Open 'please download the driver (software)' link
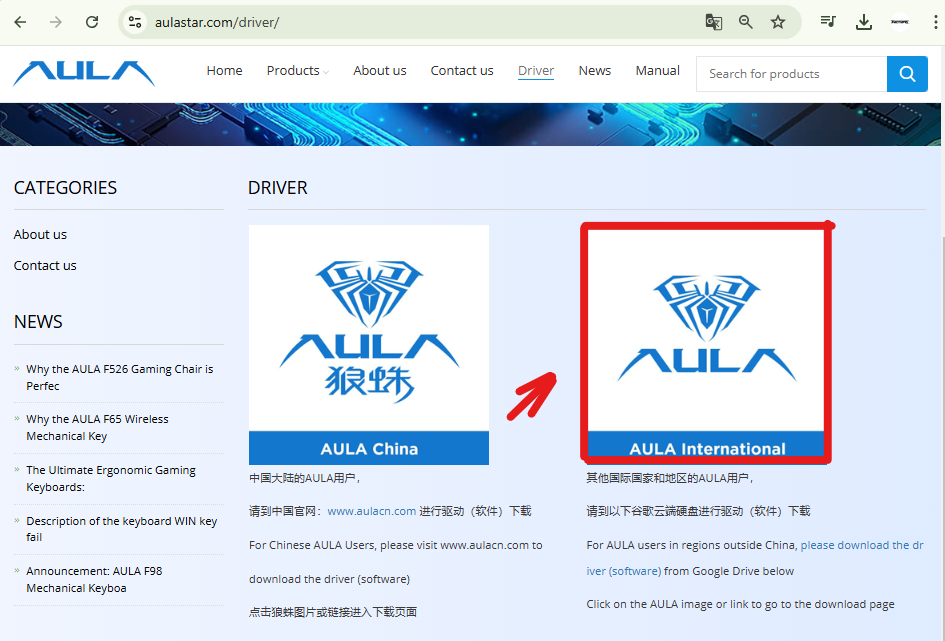This screenshot has height=641, width=945. [861, 545]
